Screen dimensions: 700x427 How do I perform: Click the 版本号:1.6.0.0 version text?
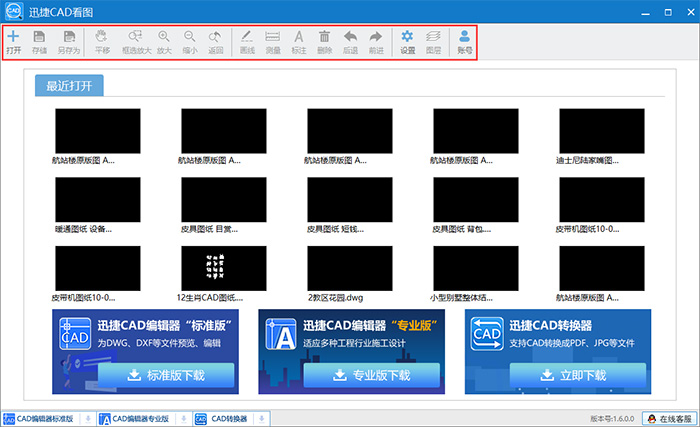612,419
